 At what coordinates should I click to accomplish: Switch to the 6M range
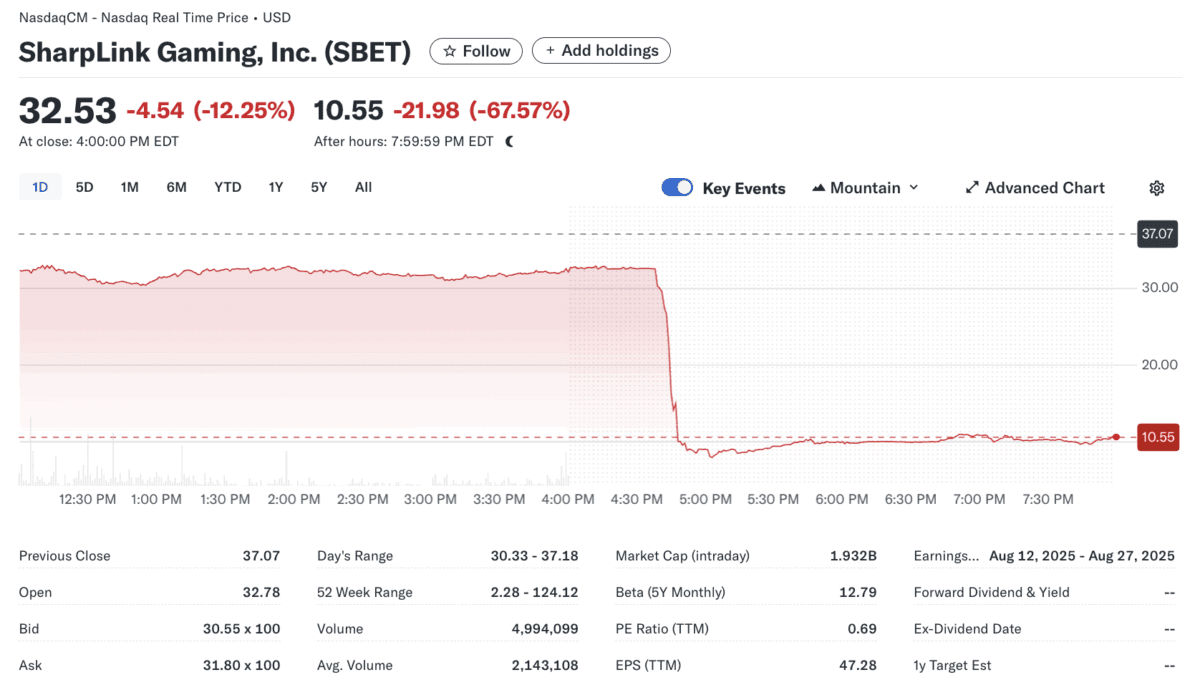(x=177, y=187)
